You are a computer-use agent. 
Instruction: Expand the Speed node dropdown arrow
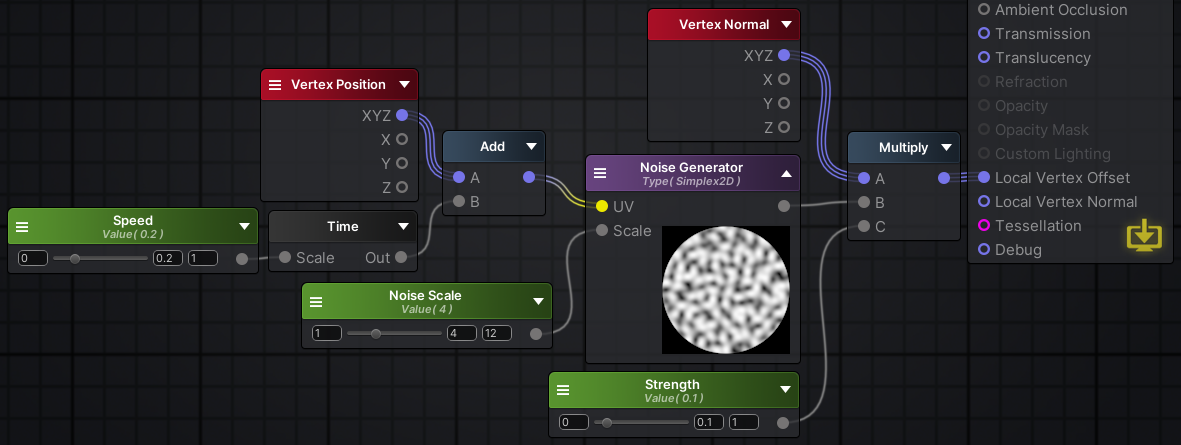[x=244, y=226]
